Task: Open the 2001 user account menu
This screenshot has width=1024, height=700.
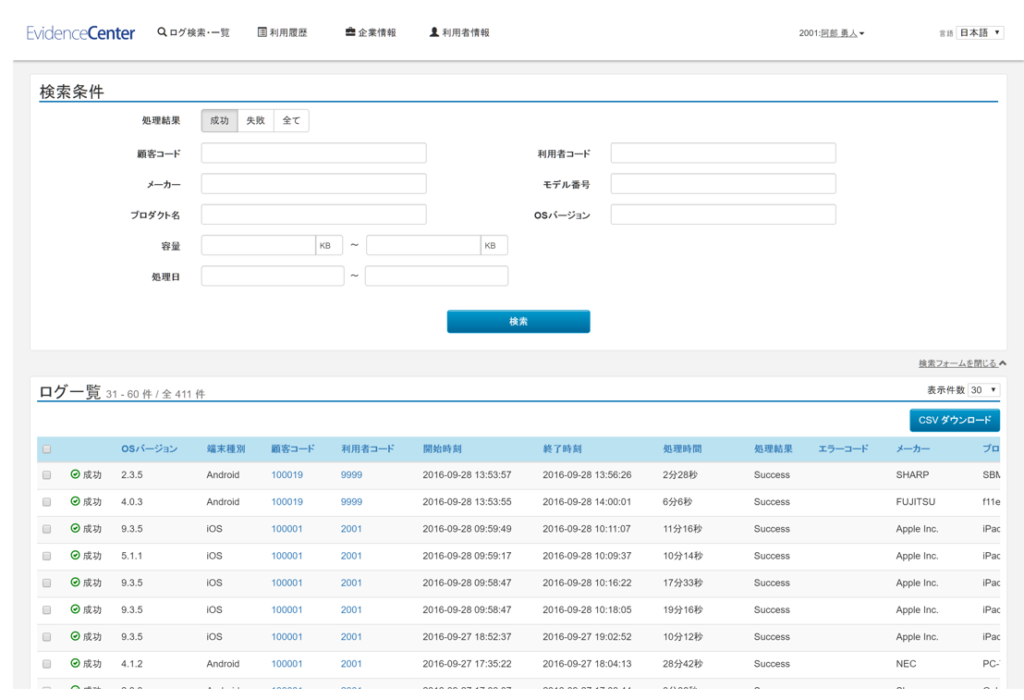Action: 831,33
